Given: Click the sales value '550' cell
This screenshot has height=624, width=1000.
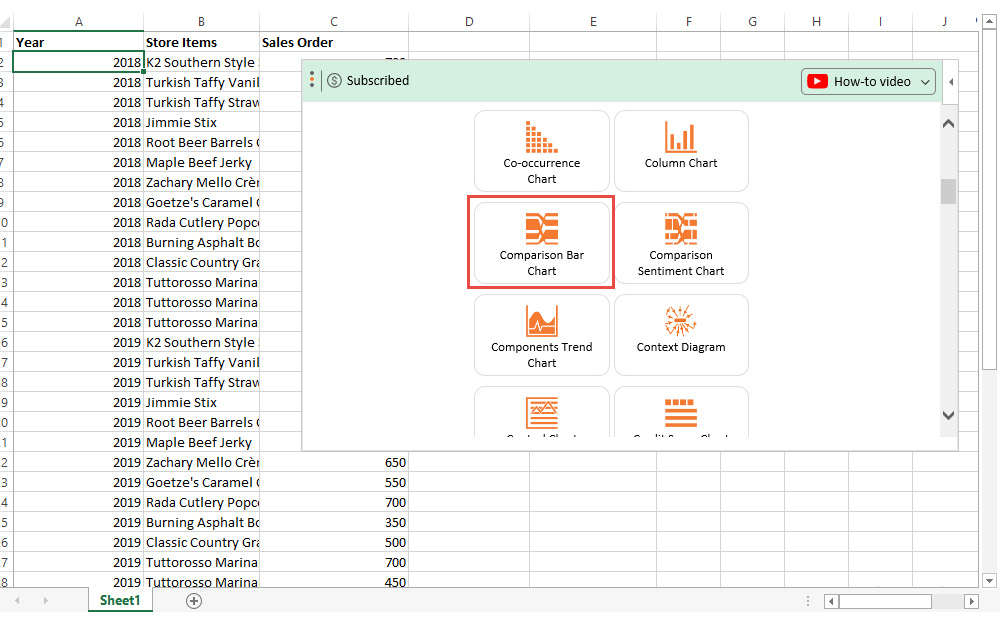Looking at the screenshot, I should pos(334,483).
